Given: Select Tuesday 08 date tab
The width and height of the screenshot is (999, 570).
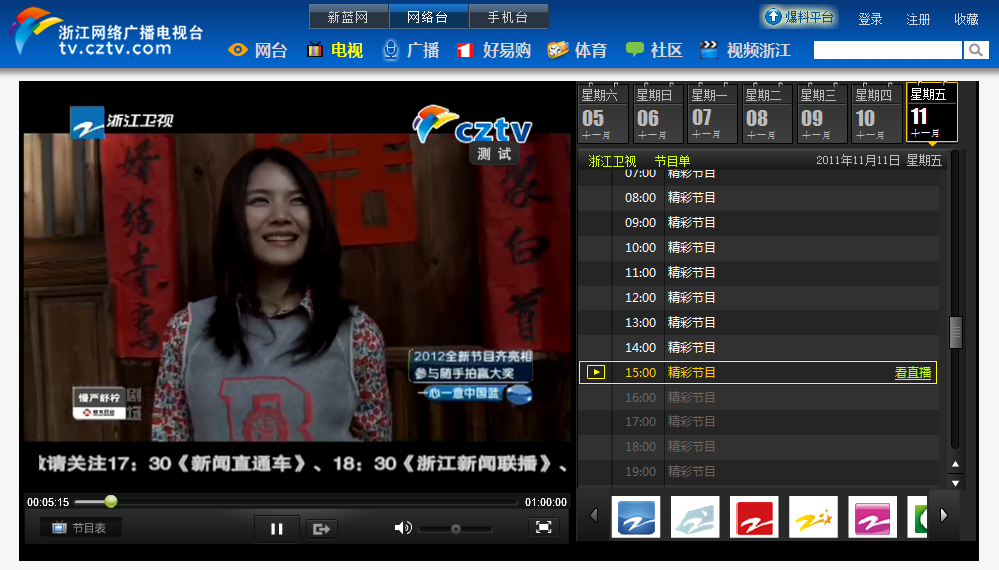Looking at the screenshot, I should tap(766, 113).
